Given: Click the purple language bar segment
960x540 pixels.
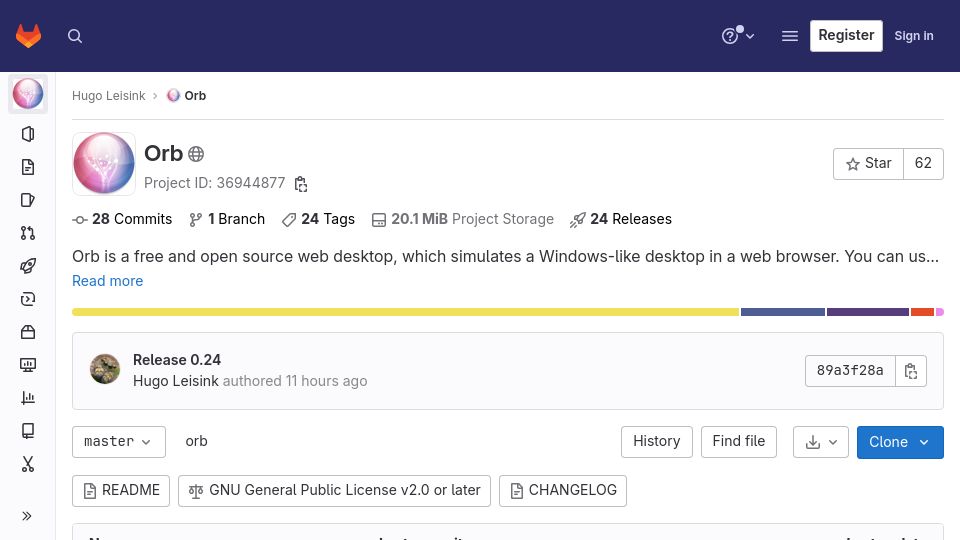Looking at the screenshot, I should tap(868, 312).
